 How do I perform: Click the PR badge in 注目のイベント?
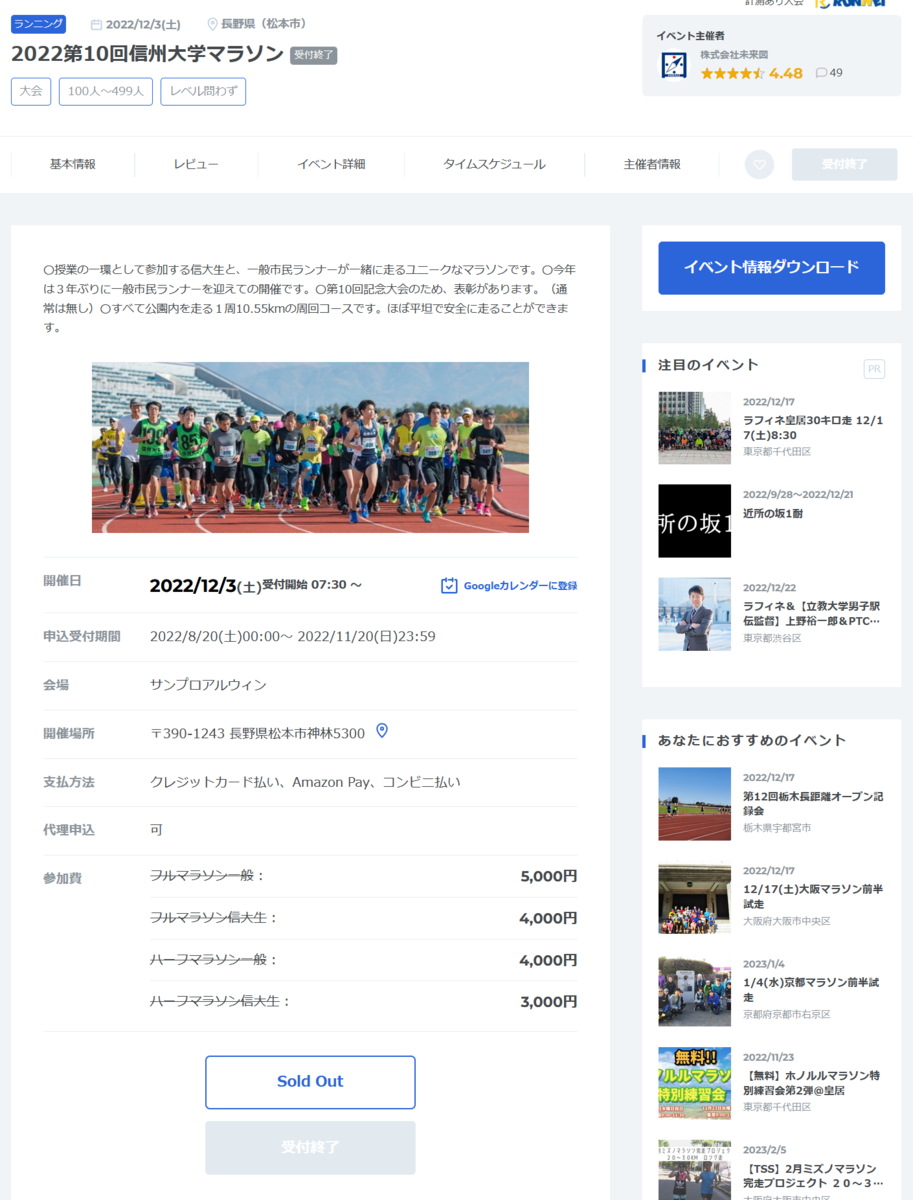tap(874, 369)
